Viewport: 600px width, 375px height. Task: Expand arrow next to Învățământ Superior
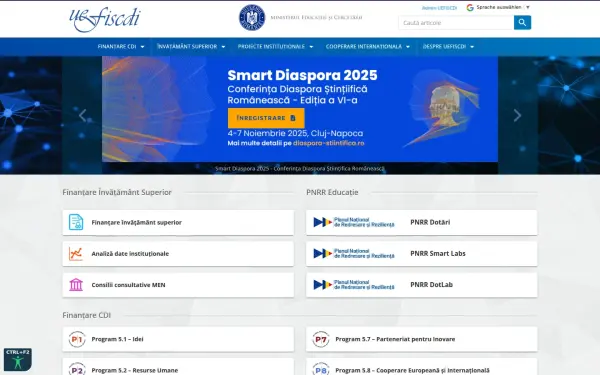tap(223, 47)
